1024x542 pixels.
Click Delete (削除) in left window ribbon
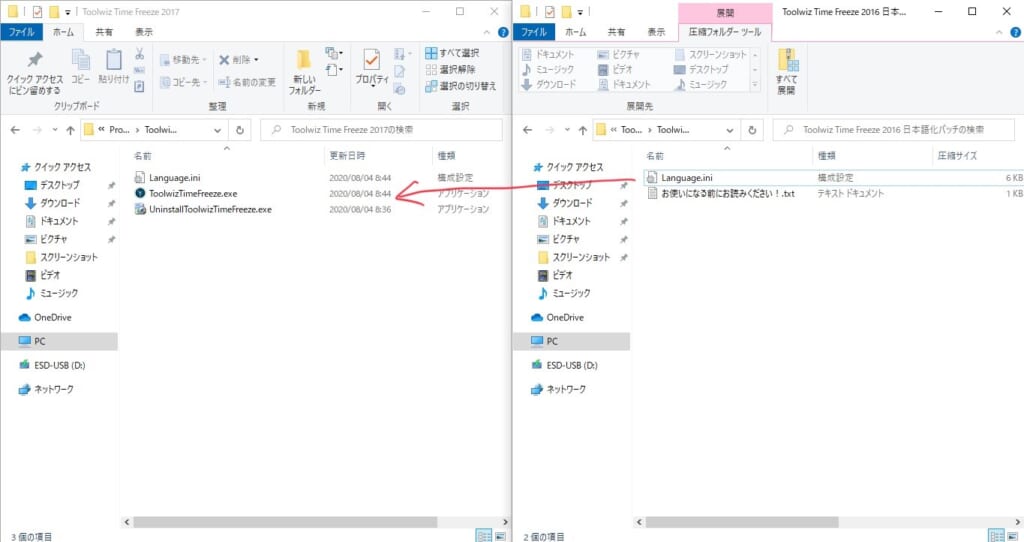238,59
